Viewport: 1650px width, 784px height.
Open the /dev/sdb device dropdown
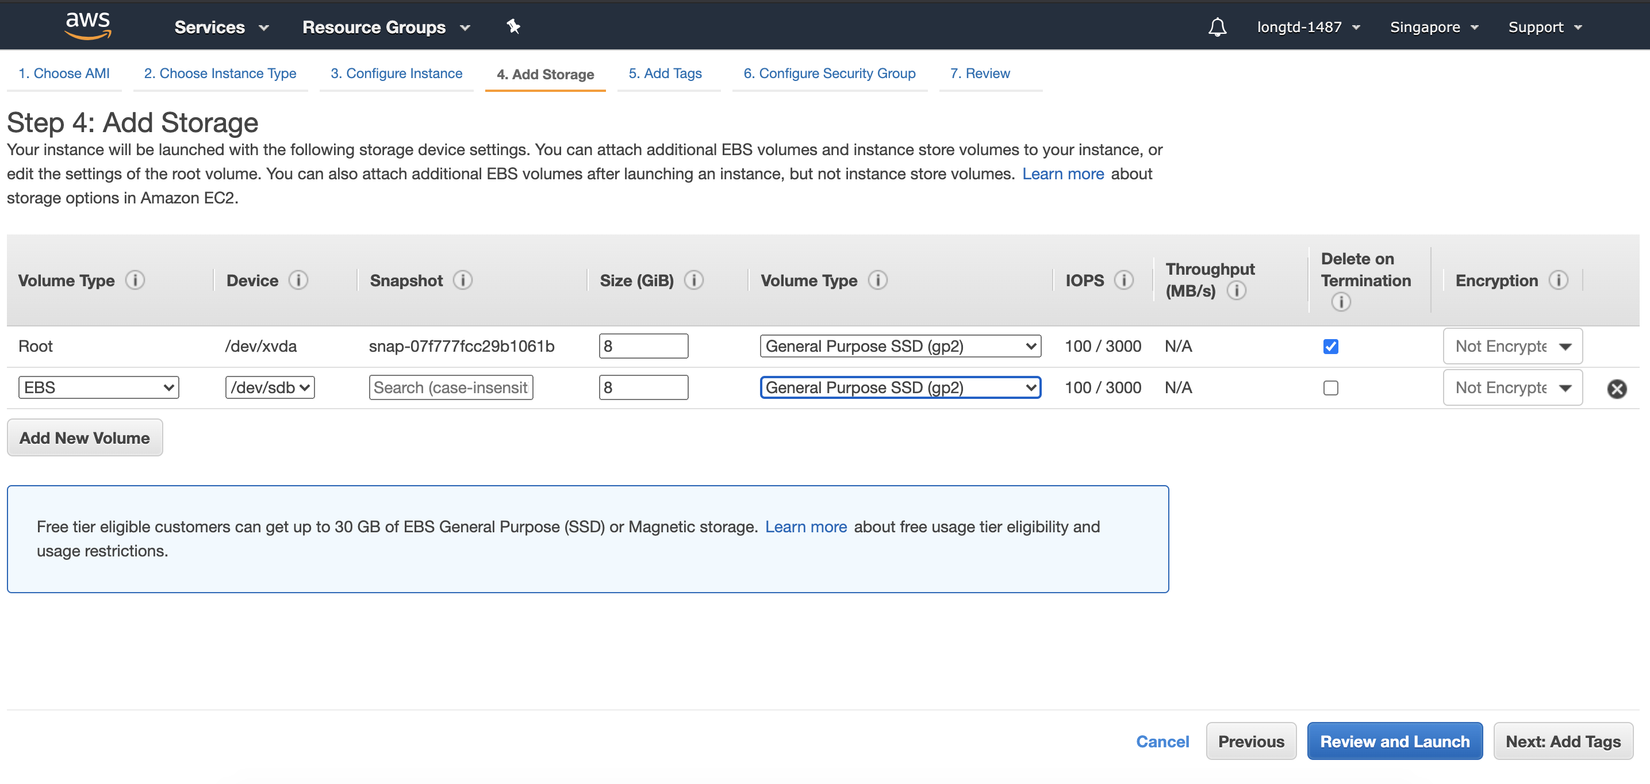pos(270,387)
